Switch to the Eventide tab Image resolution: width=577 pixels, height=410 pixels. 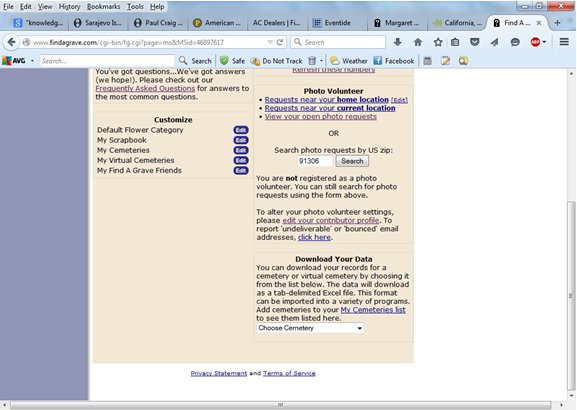pos(337,23)
